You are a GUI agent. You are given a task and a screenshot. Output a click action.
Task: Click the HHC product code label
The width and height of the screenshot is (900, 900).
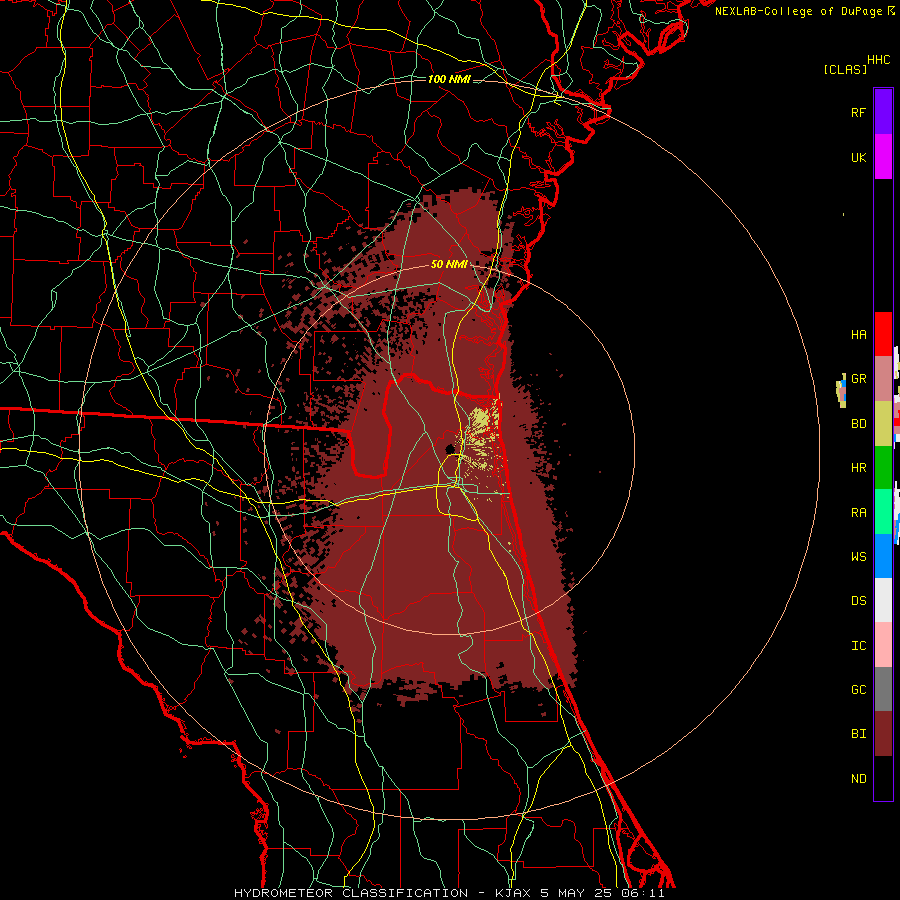(878, 60)
